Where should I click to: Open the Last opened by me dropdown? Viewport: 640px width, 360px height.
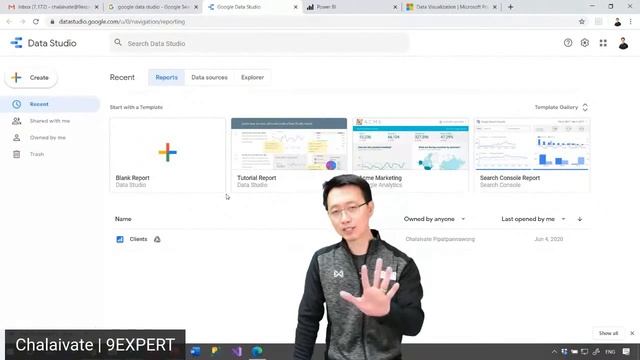pos(533,219)
